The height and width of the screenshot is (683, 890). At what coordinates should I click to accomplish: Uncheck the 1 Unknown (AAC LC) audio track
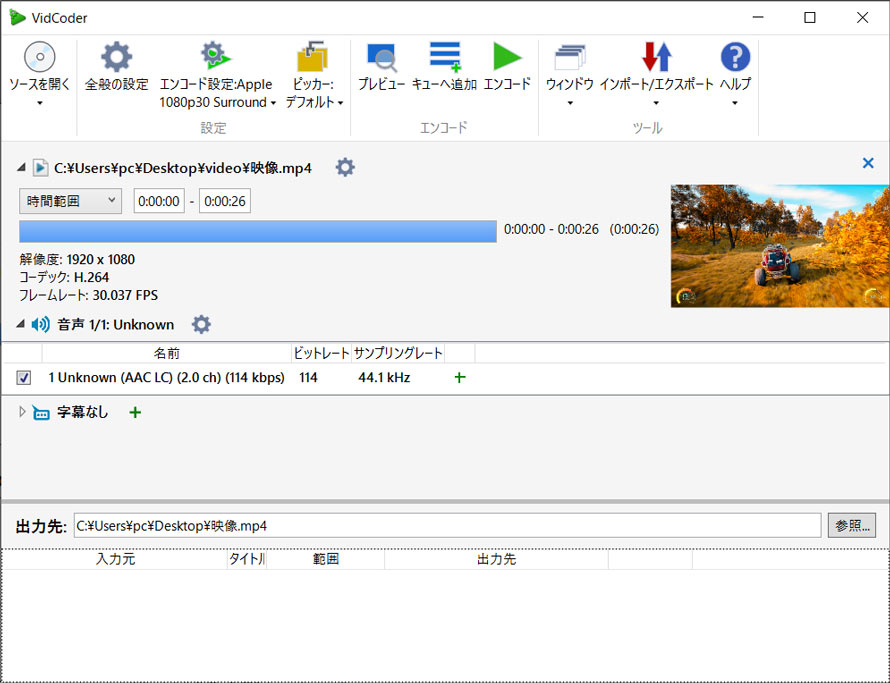click(23, 378)
